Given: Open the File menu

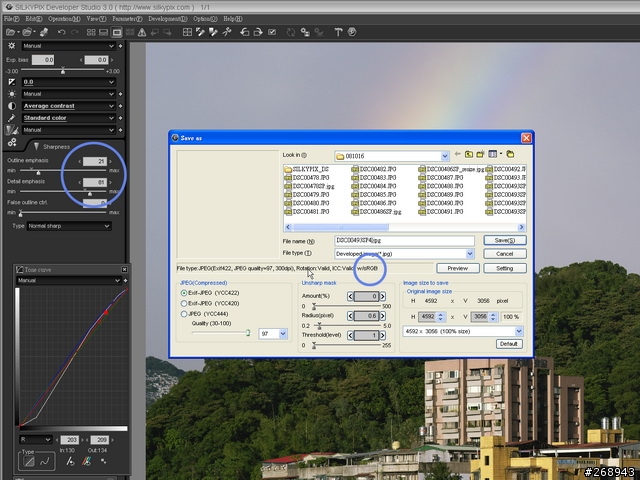Looking at the screenshot, I should pos(11,19).
